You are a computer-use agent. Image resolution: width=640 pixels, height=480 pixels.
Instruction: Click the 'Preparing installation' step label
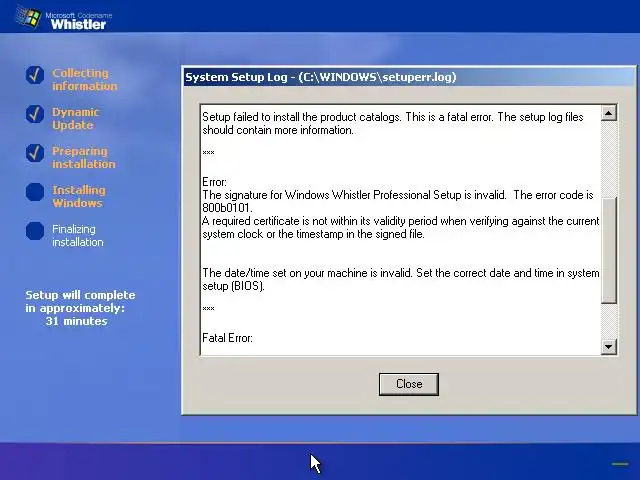point(84,157)
